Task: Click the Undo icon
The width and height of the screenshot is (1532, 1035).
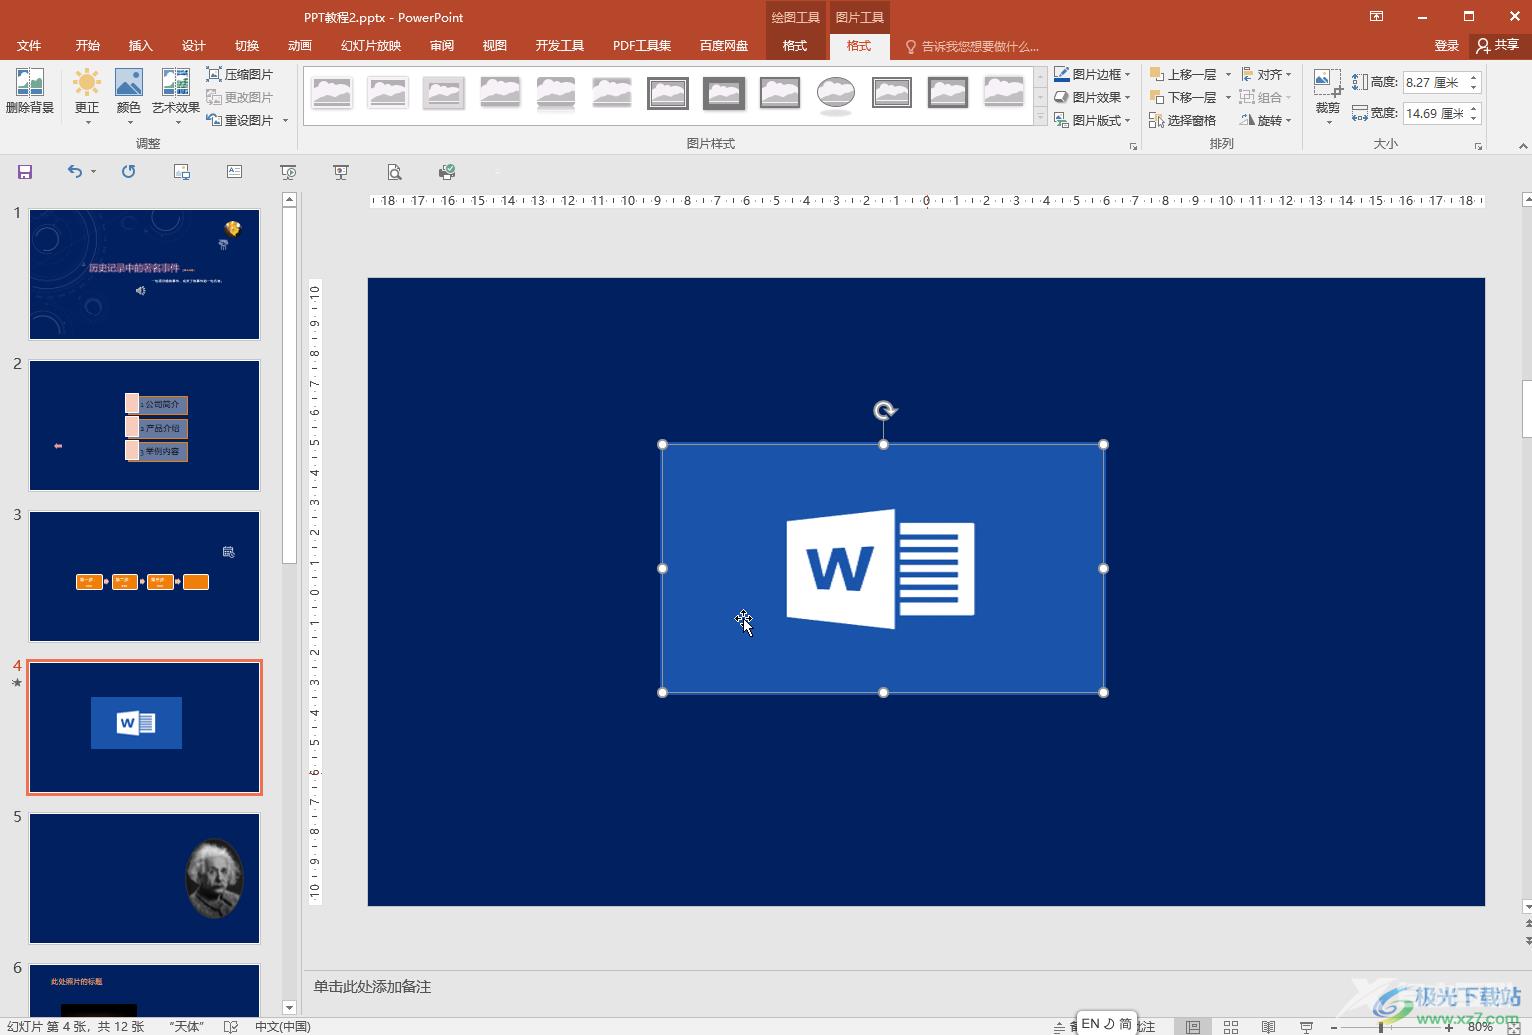Action: 75,172
